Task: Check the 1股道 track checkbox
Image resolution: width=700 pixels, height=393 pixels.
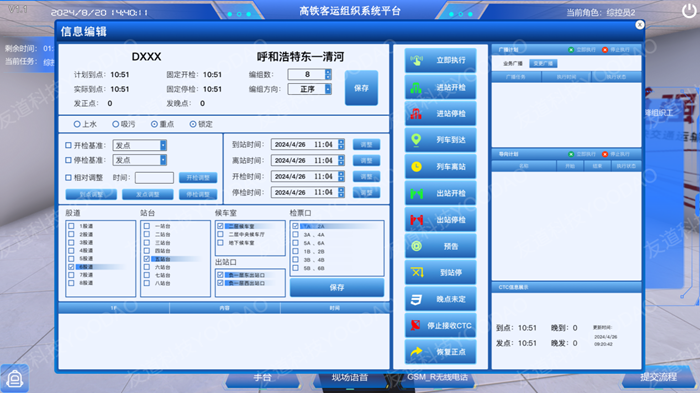Action: click(x=71, y=226)
